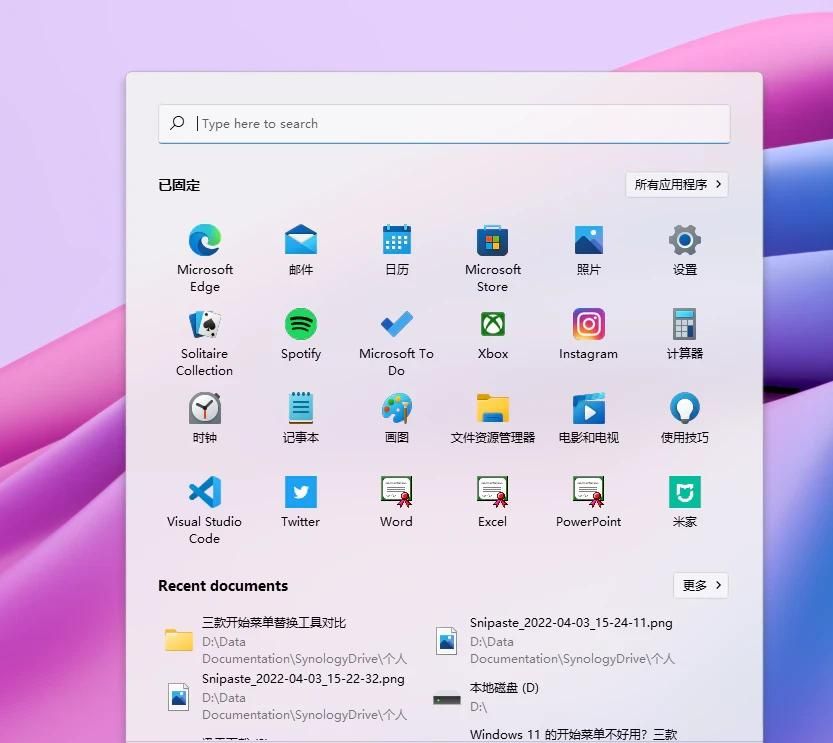Expand 所有应用程序 list
Viewport: 833px width, 743px height.
coord(677,184)
